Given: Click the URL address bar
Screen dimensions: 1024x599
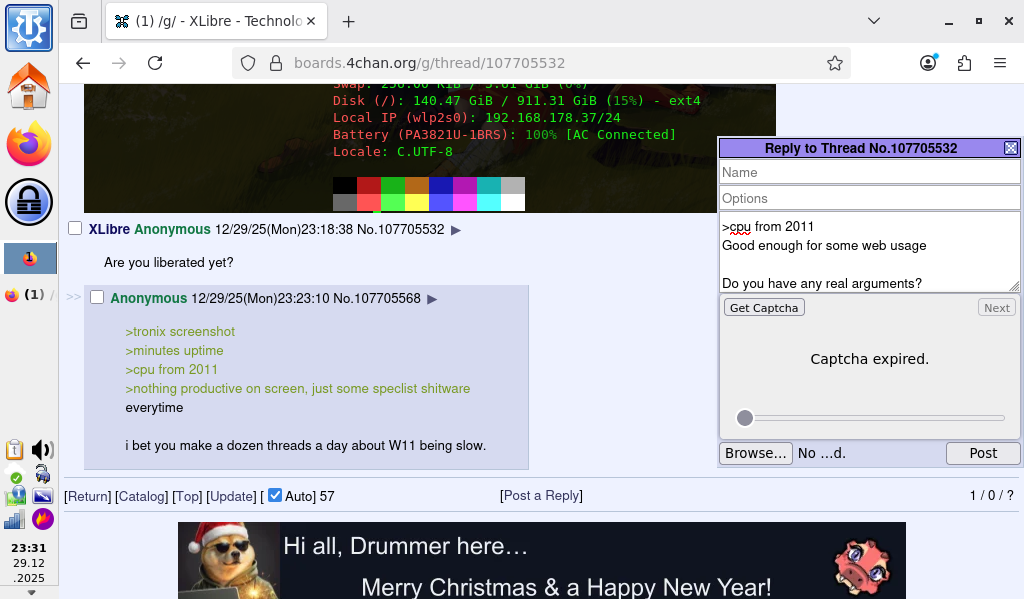Looking at the screenshot, I should click(x=541, y=63).
